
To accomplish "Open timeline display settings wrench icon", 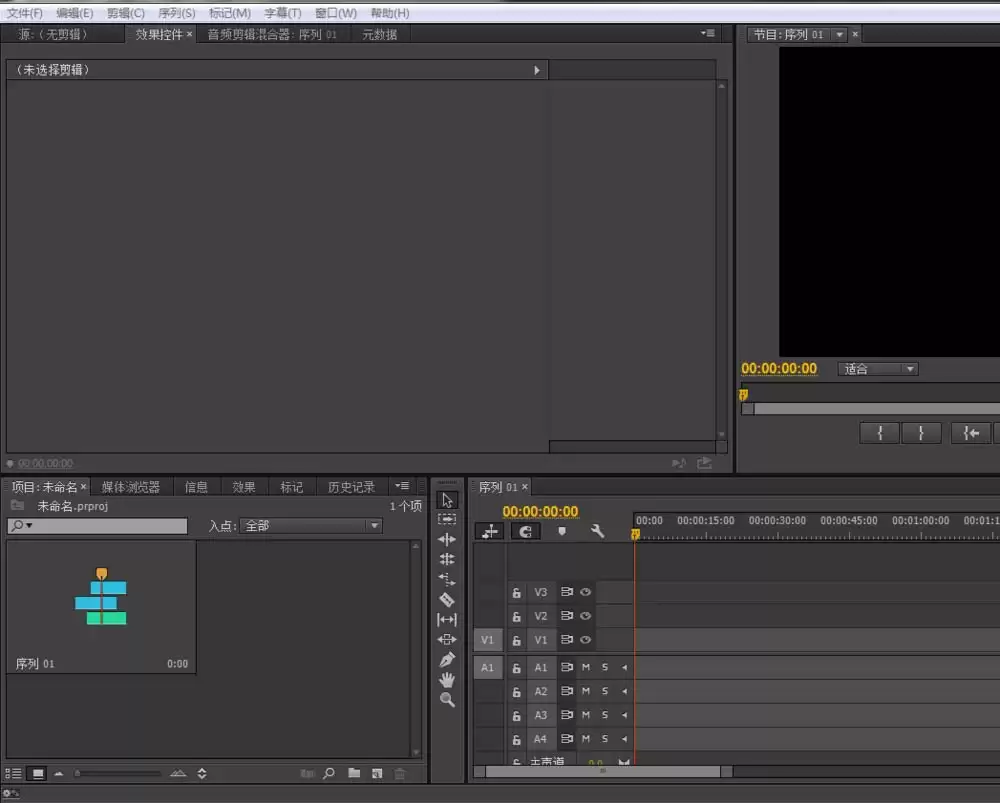I will coord(597,532).
